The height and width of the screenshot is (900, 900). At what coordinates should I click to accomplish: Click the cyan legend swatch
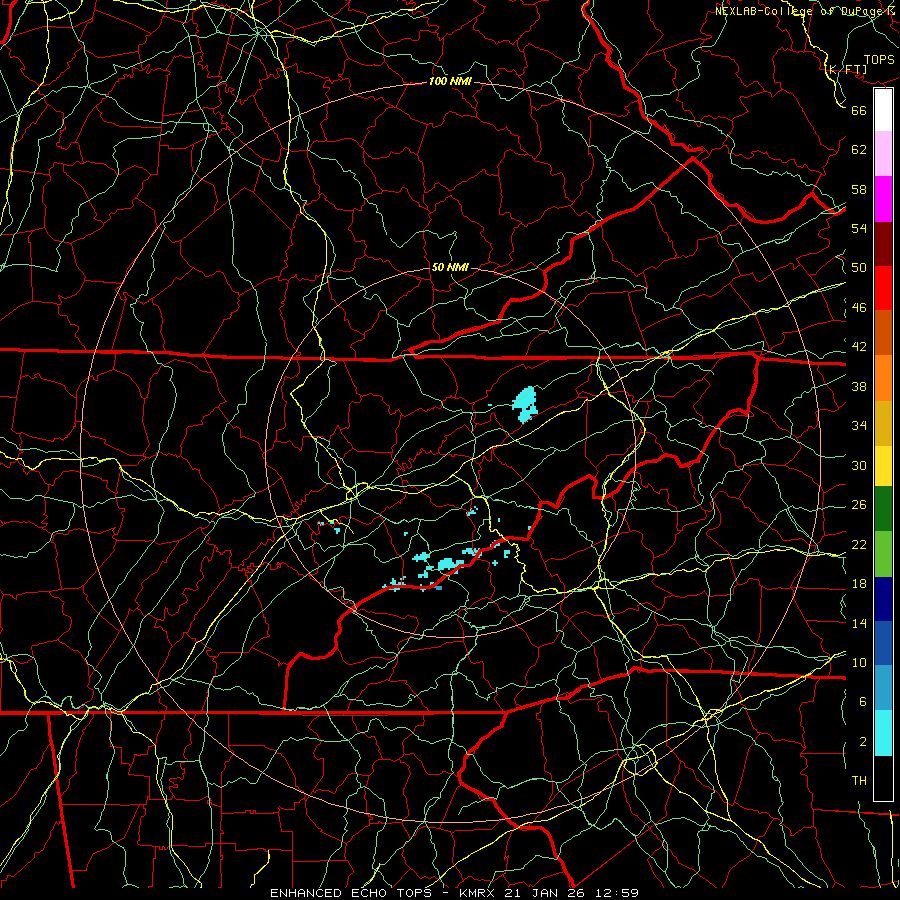pyautogui.click(x=883, y=733)
